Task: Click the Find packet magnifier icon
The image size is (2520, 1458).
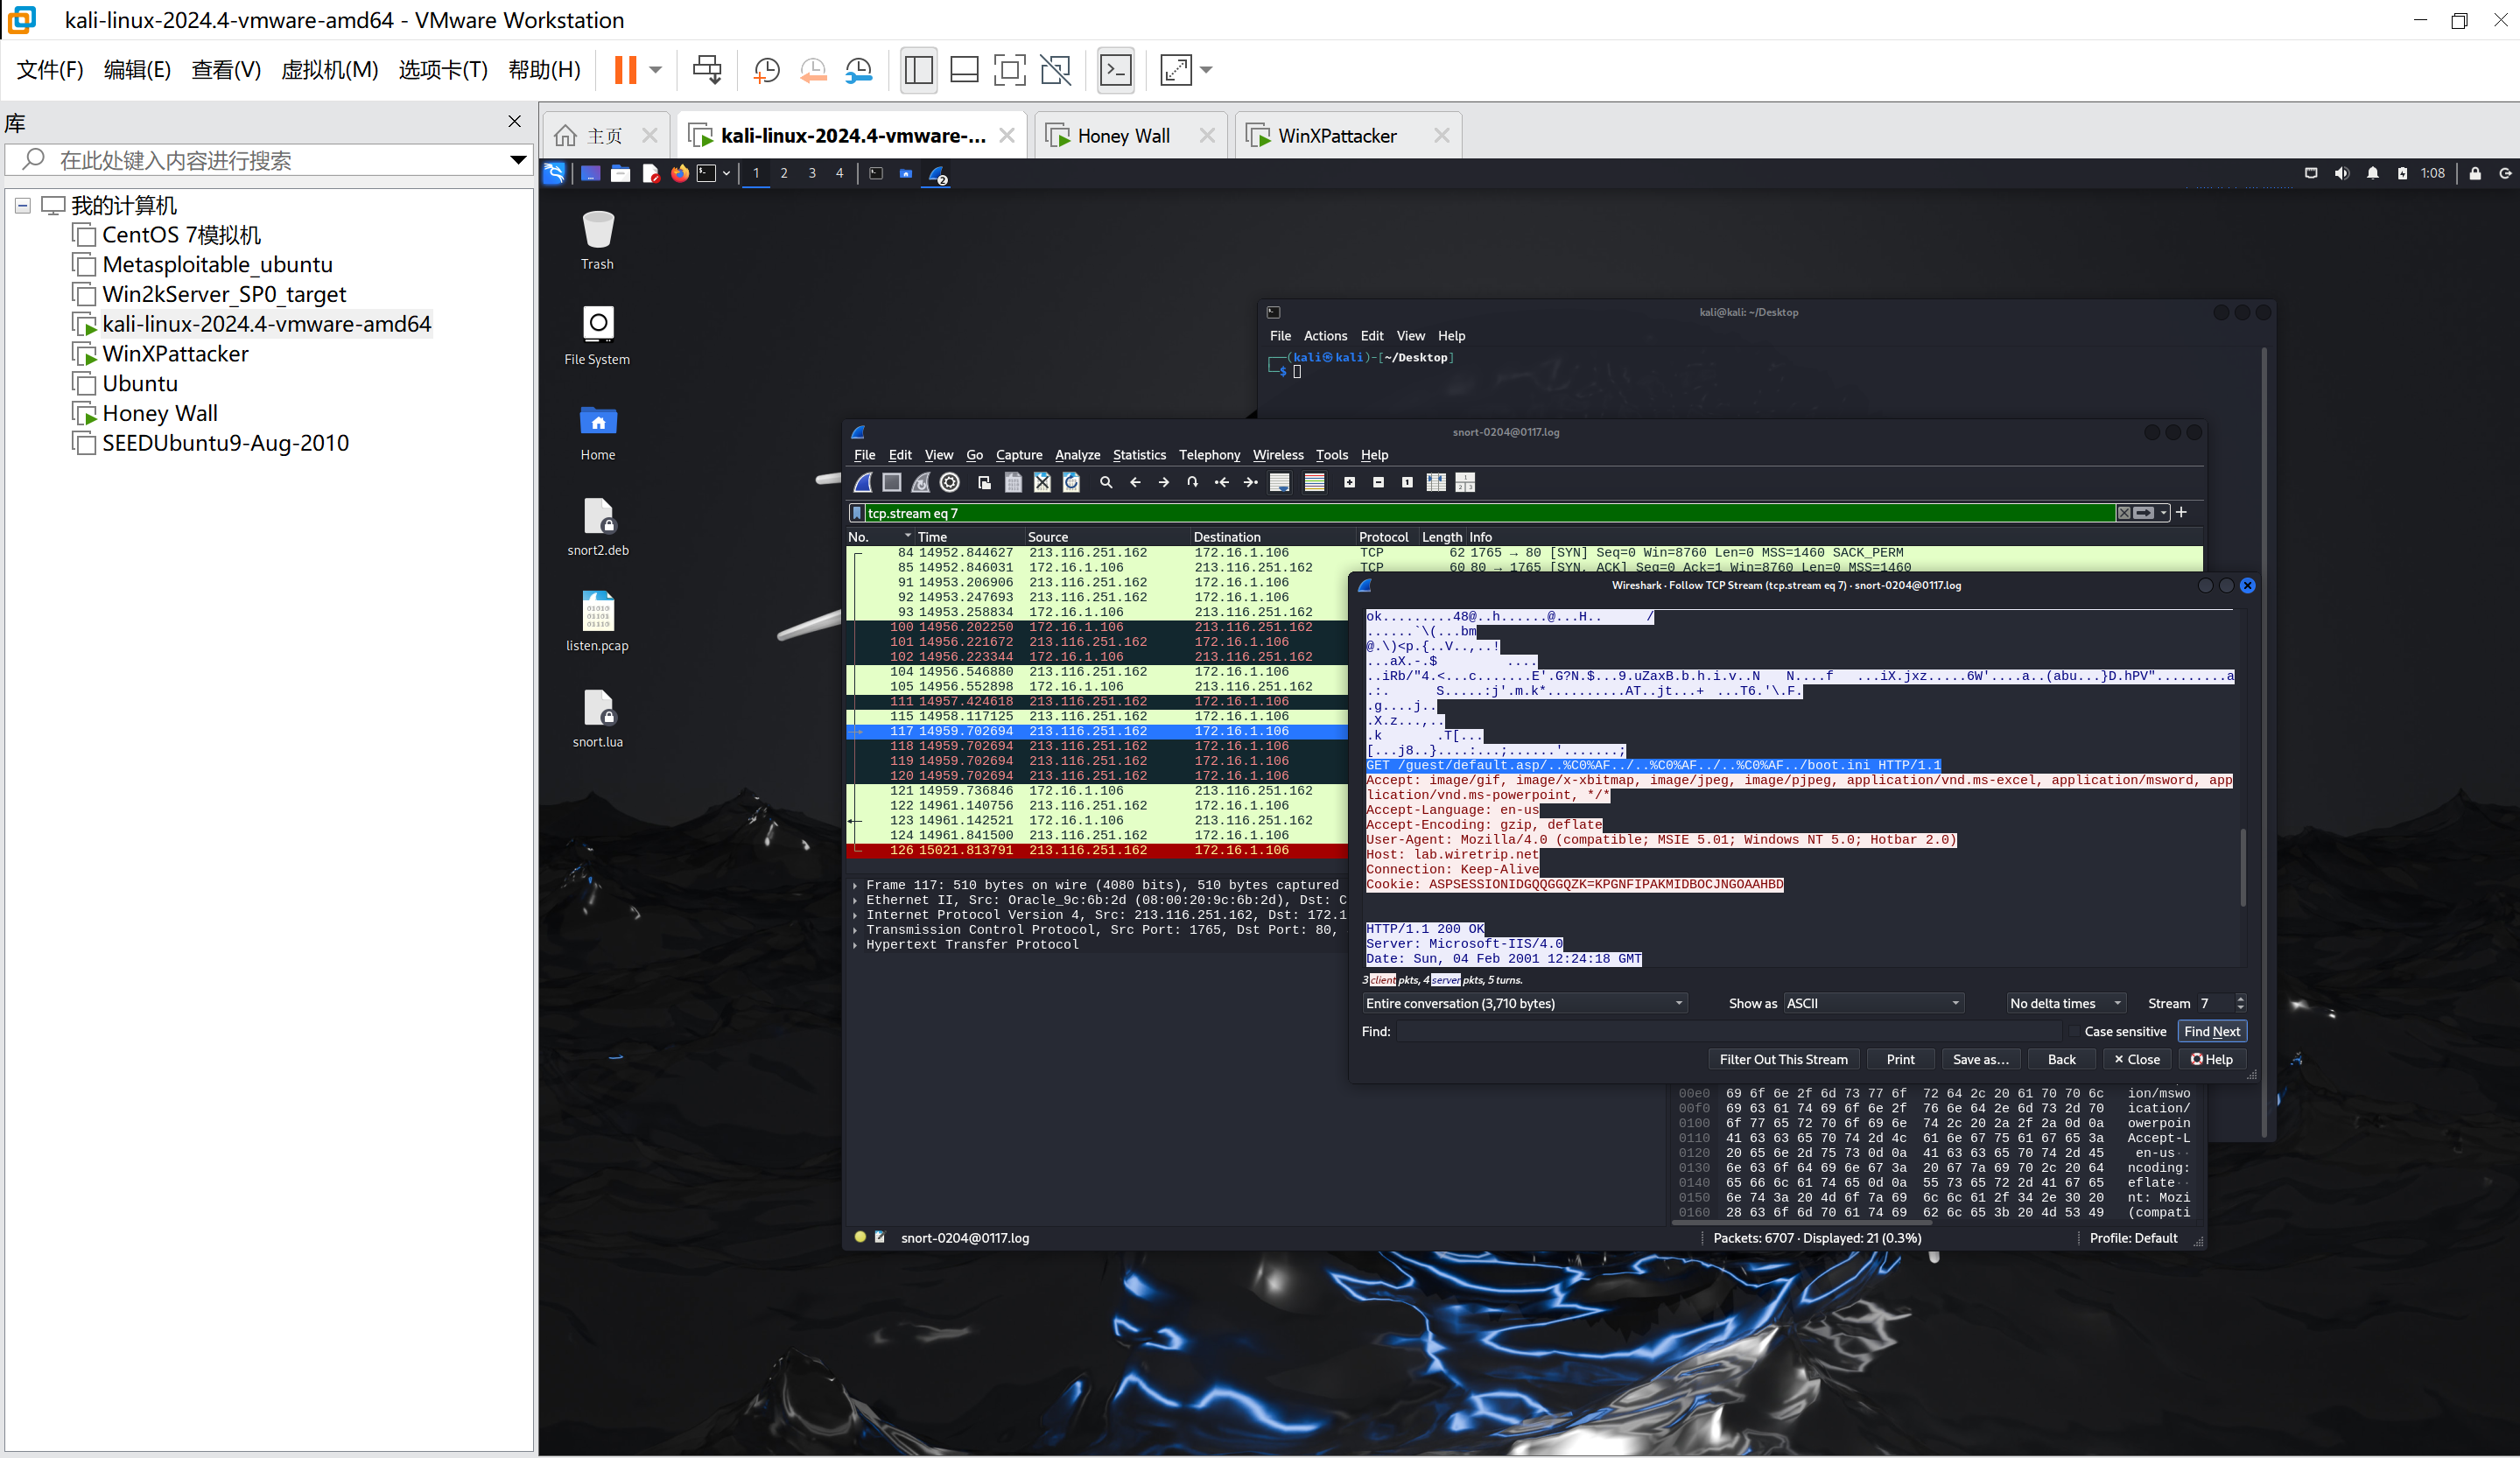Action: point(1106,483)
